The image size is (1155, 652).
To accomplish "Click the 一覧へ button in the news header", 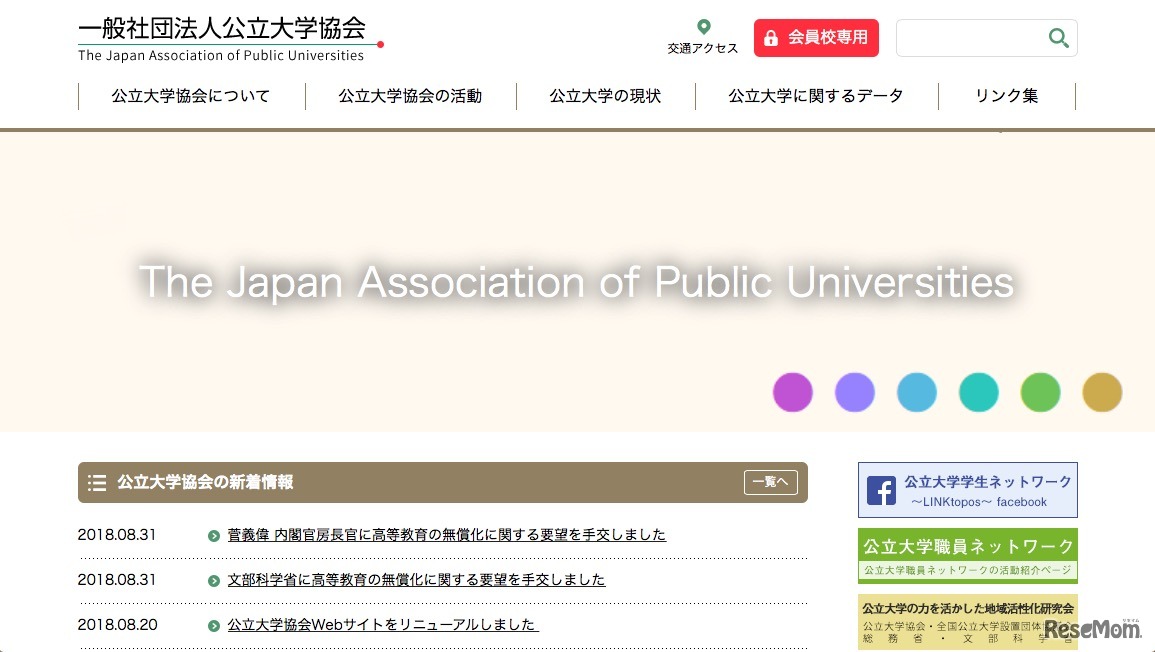I will tap(769, 482).
